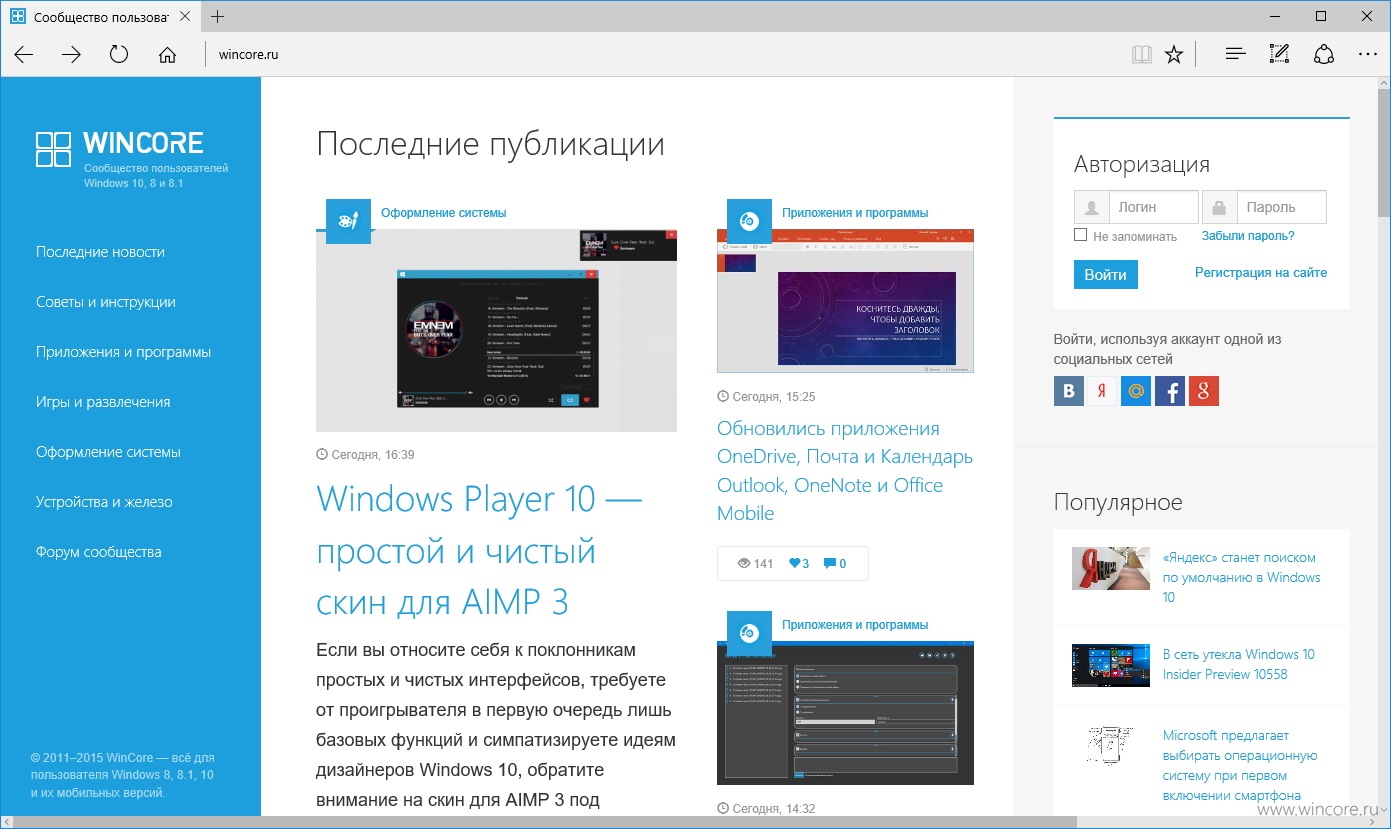Toggle the 'Не запоминать' checkbox
This screenshot has height=829, width=1391.
[x=1080, y=235]
